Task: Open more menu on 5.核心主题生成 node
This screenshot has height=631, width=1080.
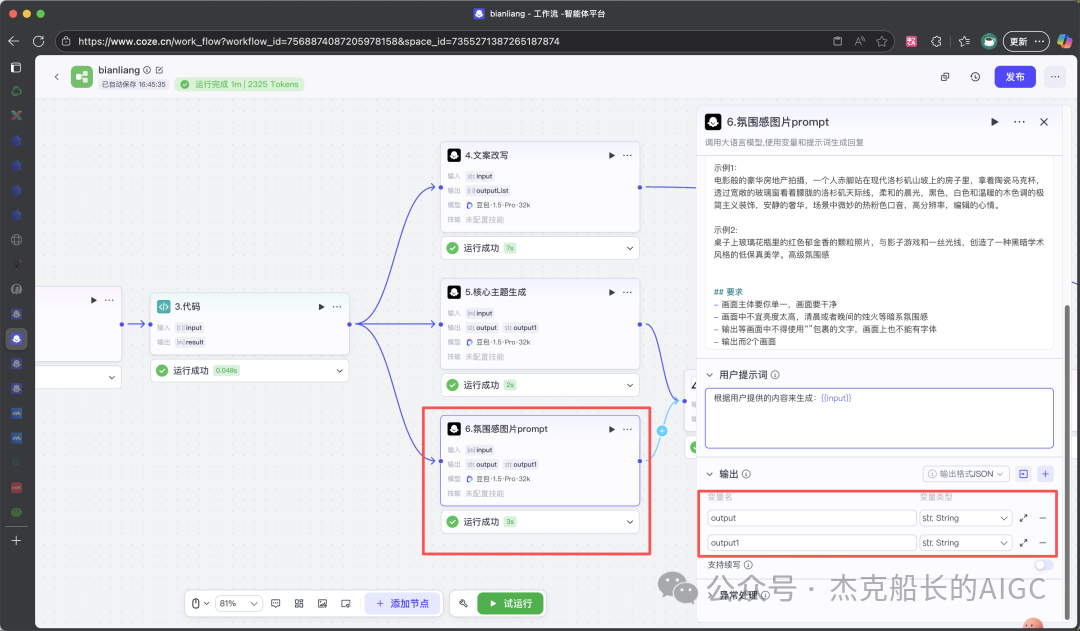Action: click(x=627, y=292)
